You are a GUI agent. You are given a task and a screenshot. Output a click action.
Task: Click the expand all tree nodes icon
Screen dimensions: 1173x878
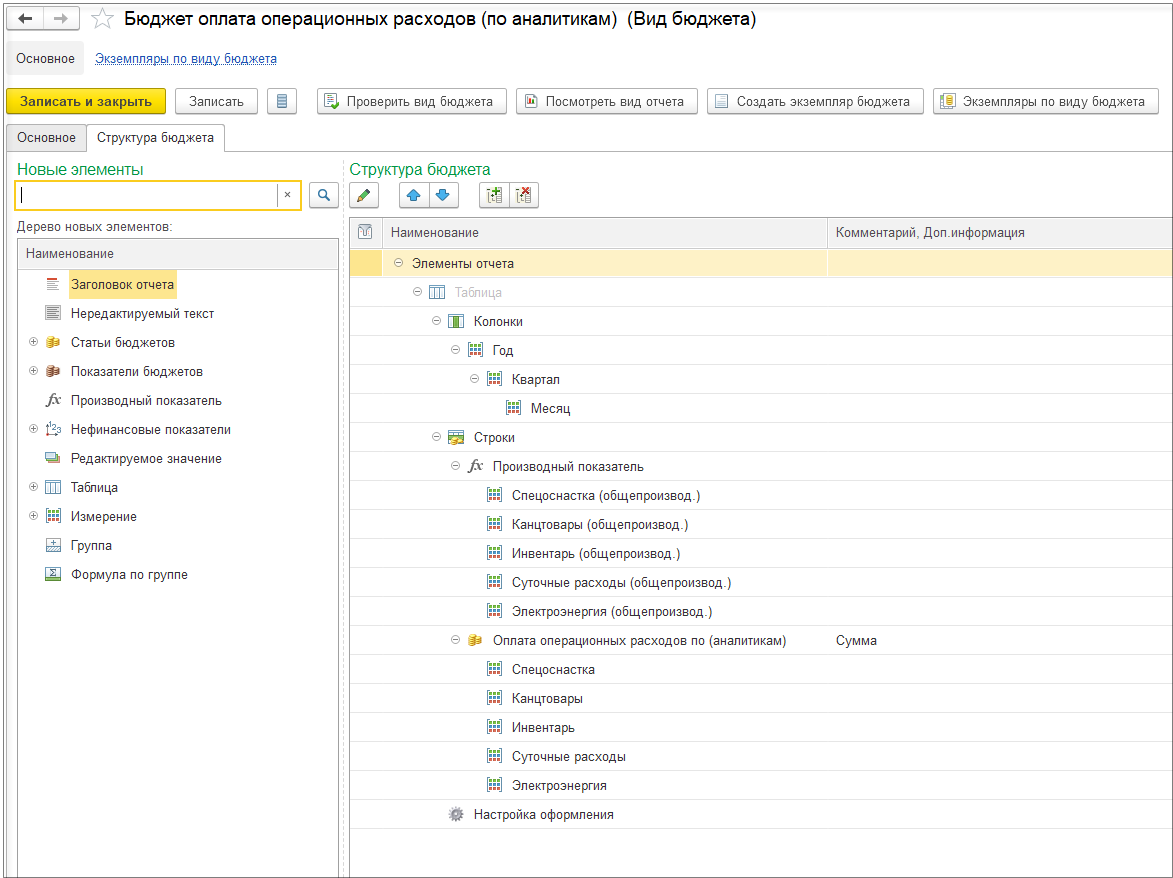(494, 196)
